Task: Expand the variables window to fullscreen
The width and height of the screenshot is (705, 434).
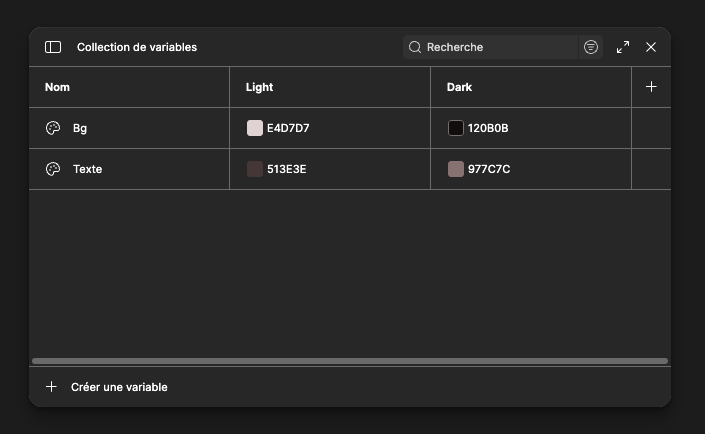Action: pyautogui.click(x=623, y=47)
